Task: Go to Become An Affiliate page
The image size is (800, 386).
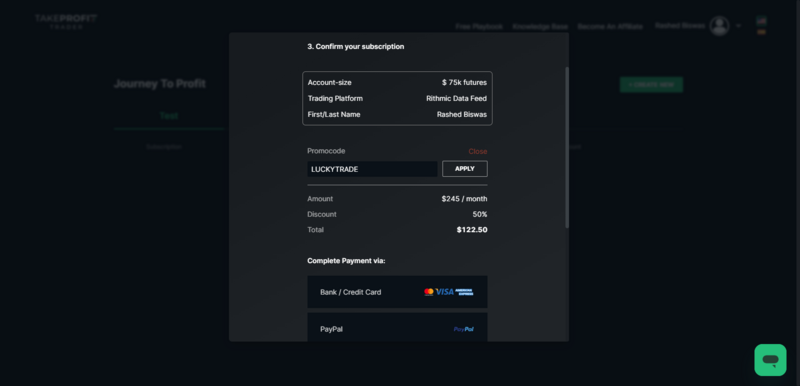Action: click(610, 27)
